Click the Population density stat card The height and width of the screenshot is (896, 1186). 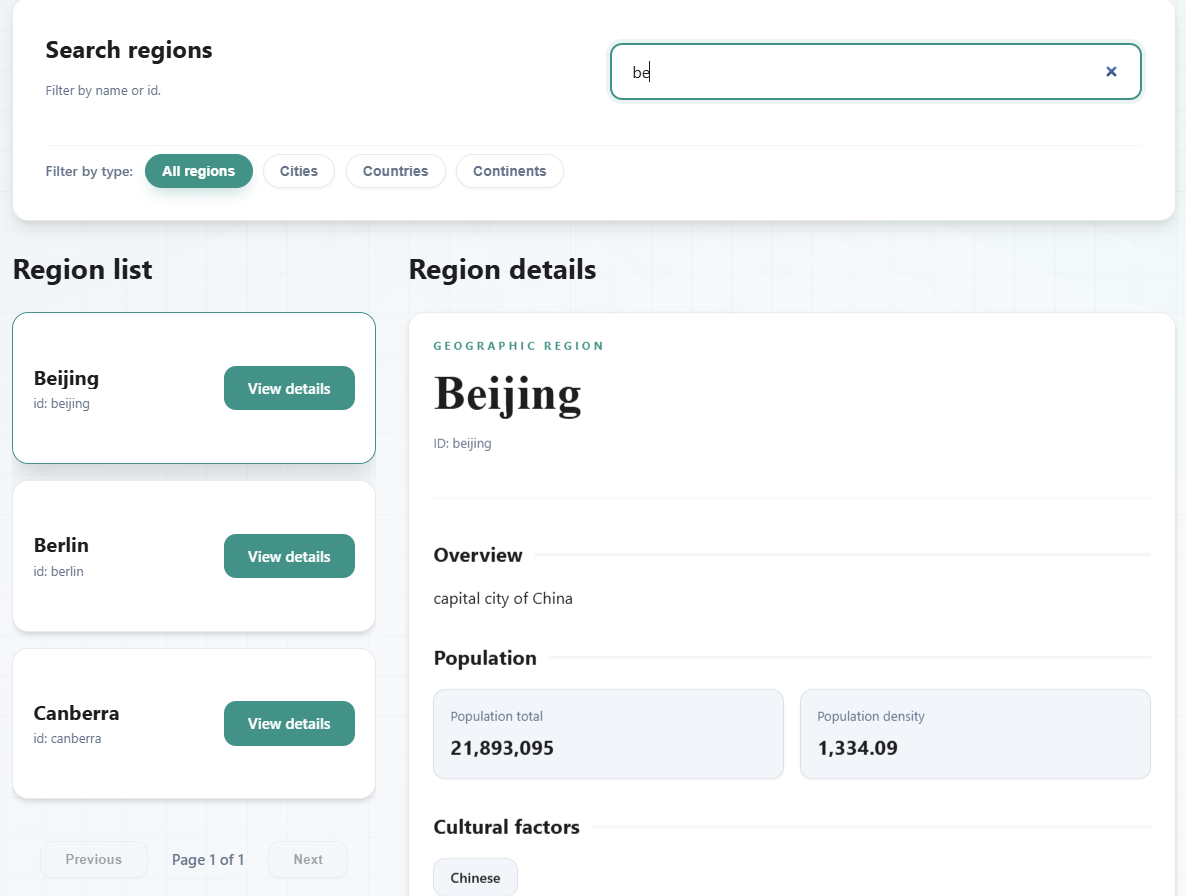[x=974, y=734]
